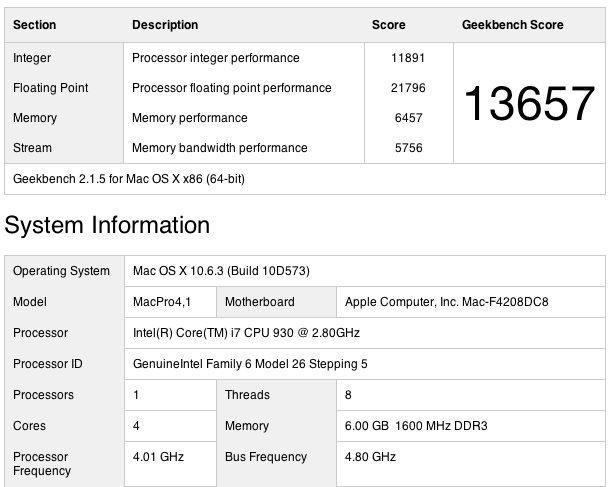Select the GenuineIntel Processor ID value
Viewport: 612px width, 487px height.
[250, 364]
